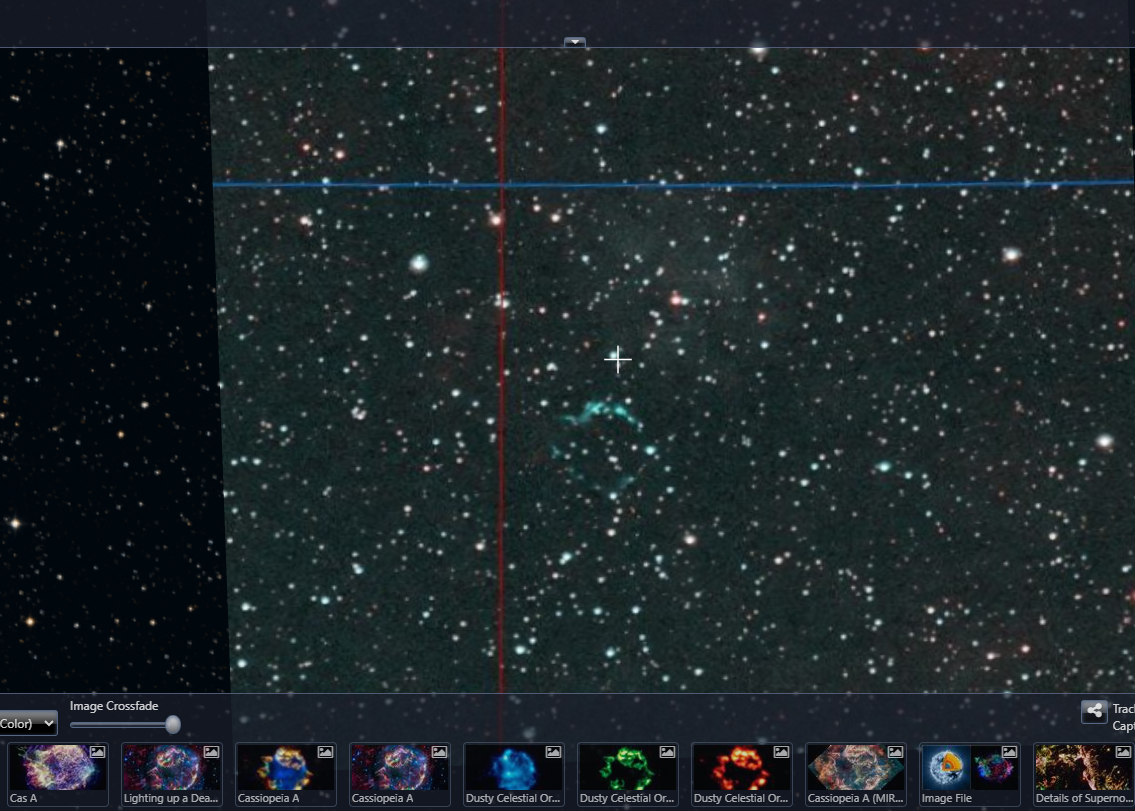Click image icon on green Dusty Celestial thumbnail
Viewport: 1135px width, 811px height.
pyautogui.click(x=667, y=752)
